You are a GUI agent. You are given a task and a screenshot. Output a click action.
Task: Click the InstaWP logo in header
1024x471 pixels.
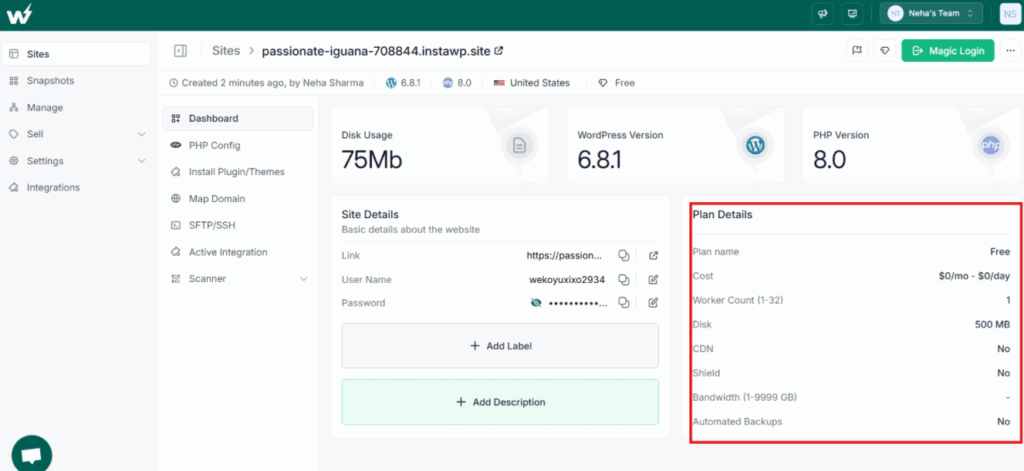[19, 14]
